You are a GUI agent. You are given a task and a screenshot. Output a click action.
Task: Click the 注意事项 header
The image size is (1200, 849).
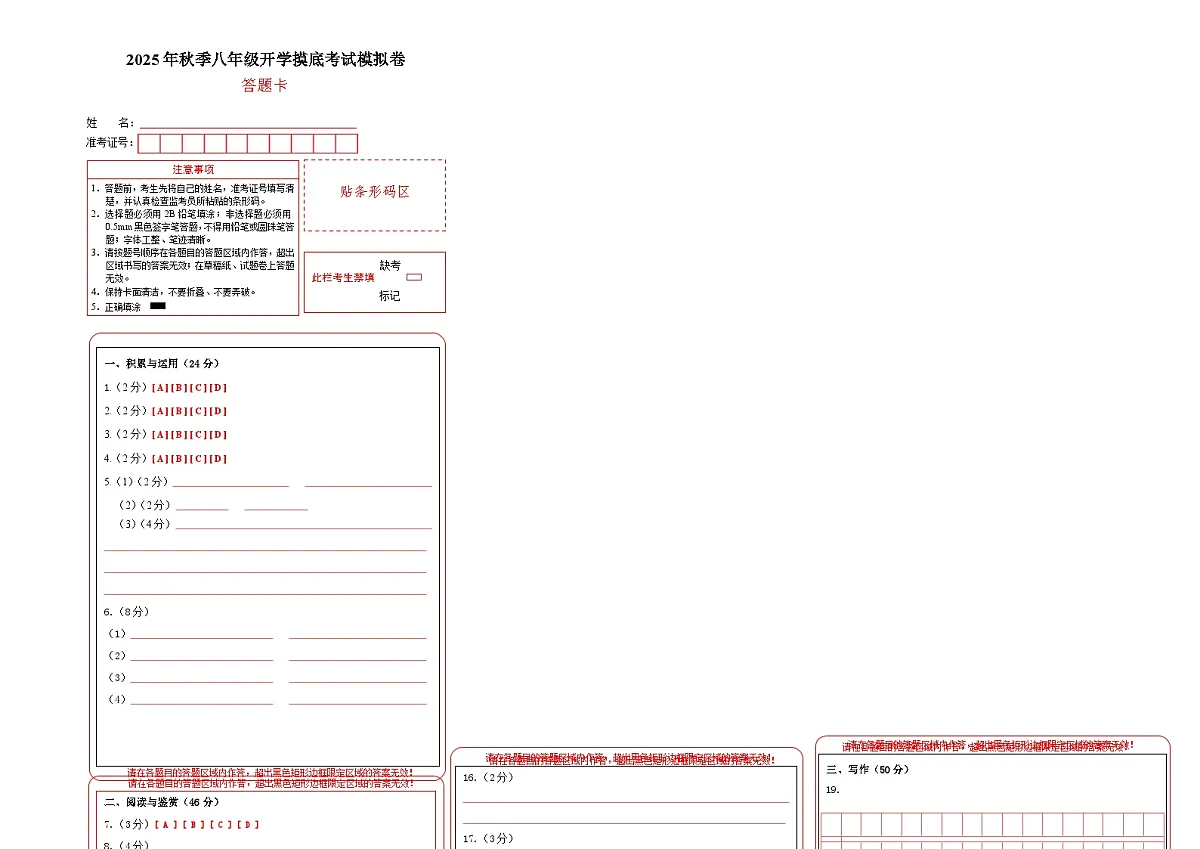click(x=193, y=170)
